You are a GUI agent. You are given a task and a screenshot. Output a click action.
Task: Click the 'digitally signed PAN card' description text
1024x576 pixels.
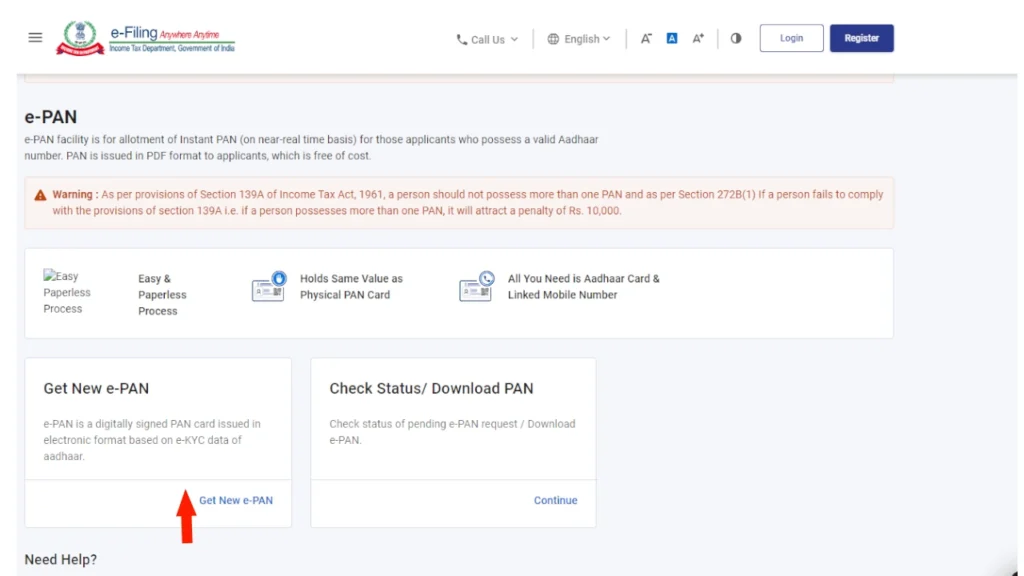click(x=152, y=440)
